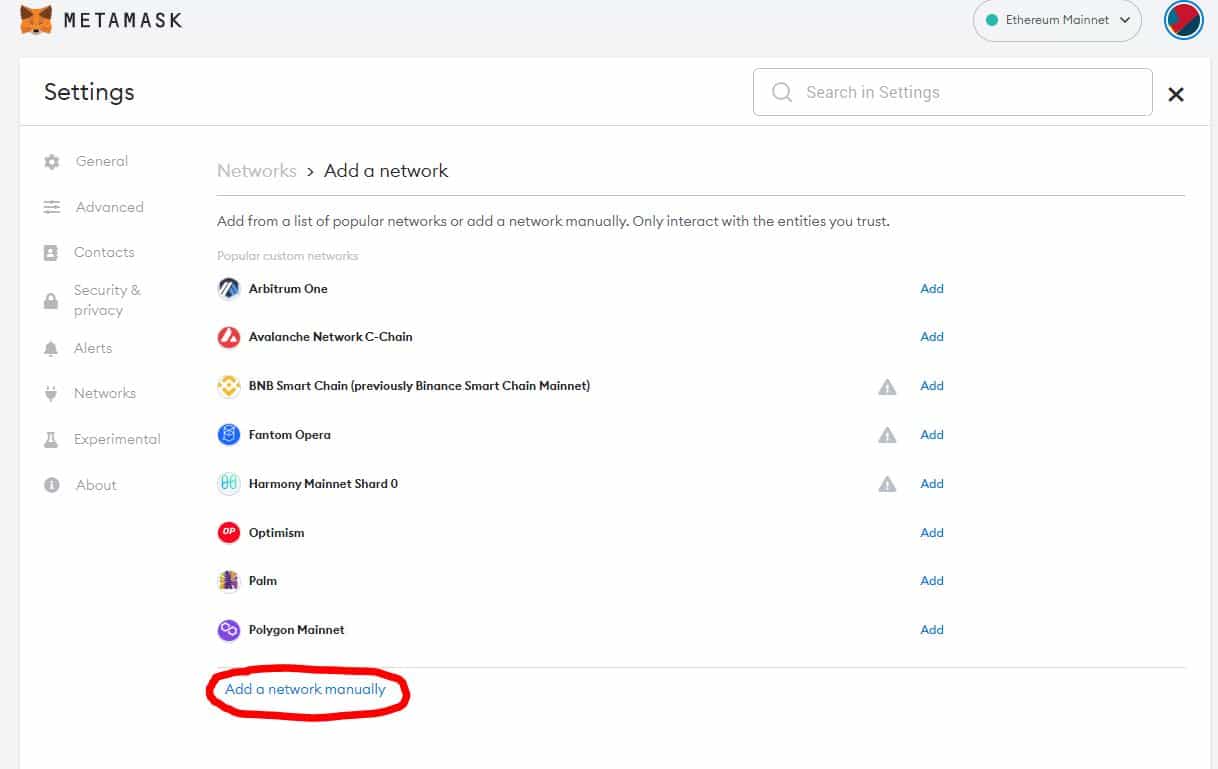Click the Advanced sliders icon
Viewport: 1218px width, 769px height.
click(x=52, y=207)
